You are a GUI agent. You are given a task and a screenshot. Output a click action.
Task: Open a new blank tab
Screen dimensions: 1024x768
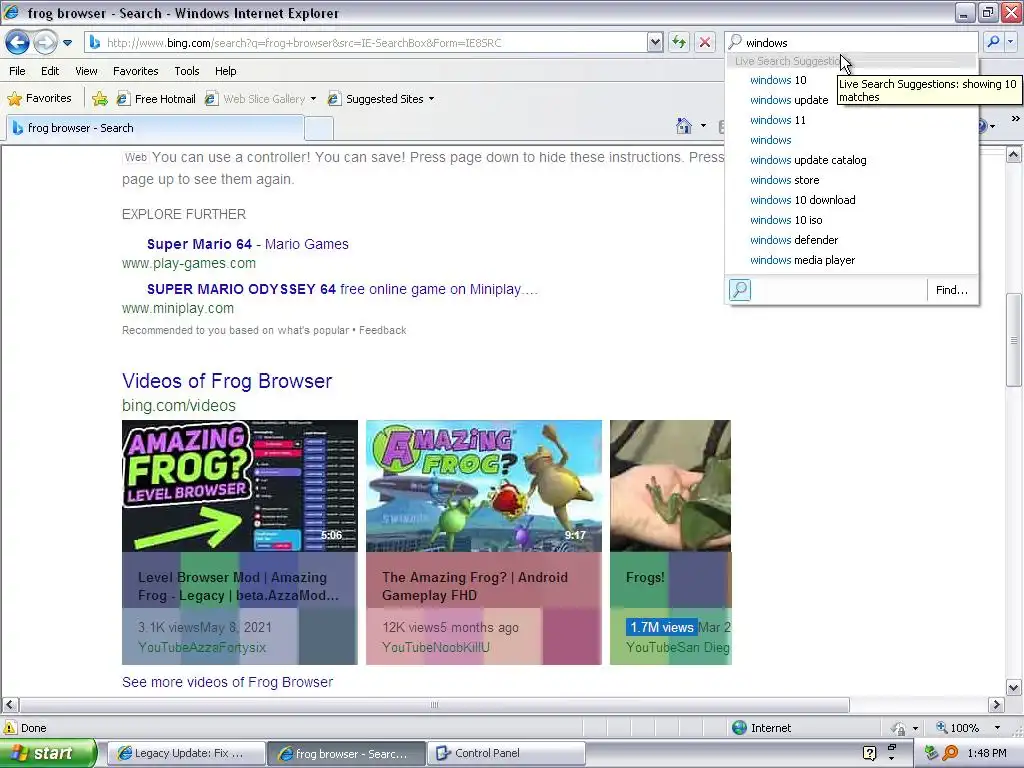319,129
